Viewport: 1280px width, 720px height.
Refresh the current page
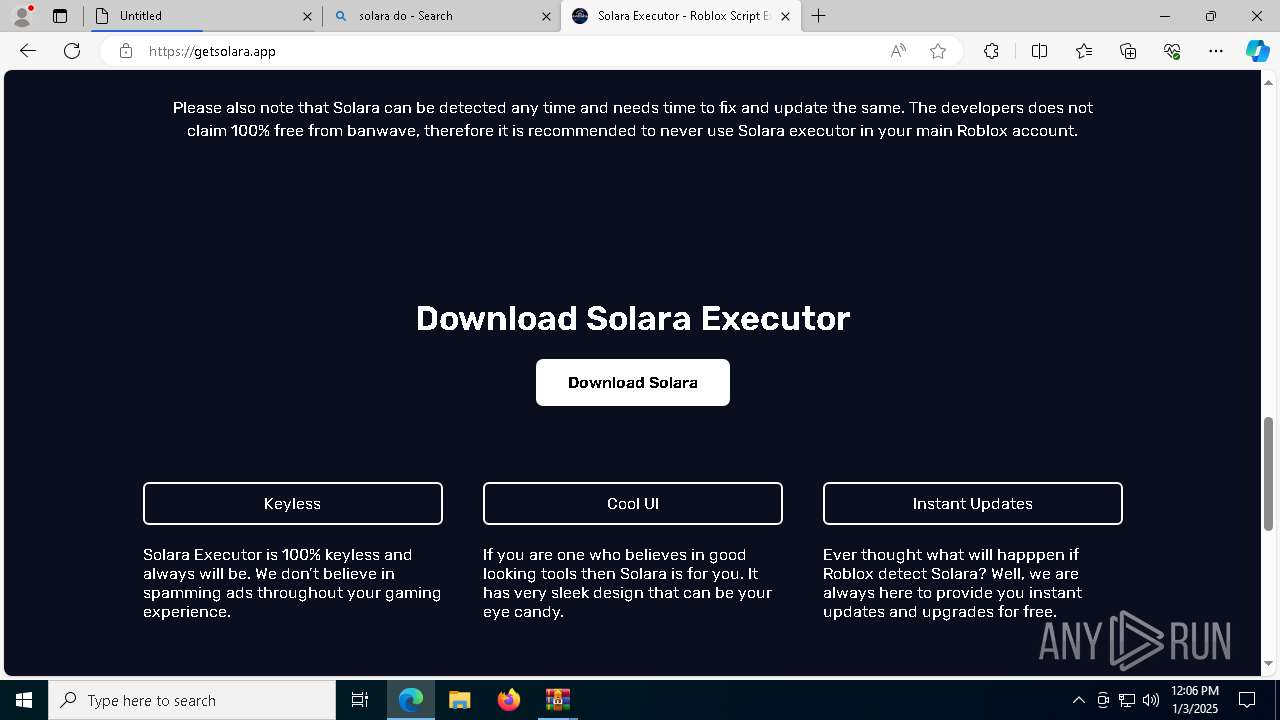coord(72,51)
